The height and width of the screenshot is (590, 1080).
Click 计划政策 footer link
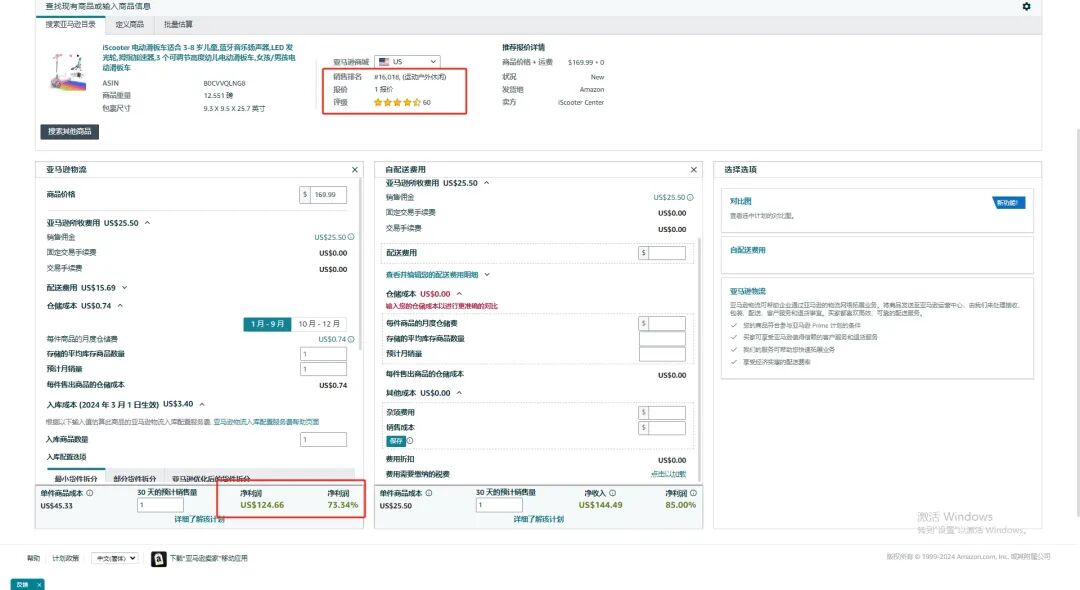[x=65, y=558]
